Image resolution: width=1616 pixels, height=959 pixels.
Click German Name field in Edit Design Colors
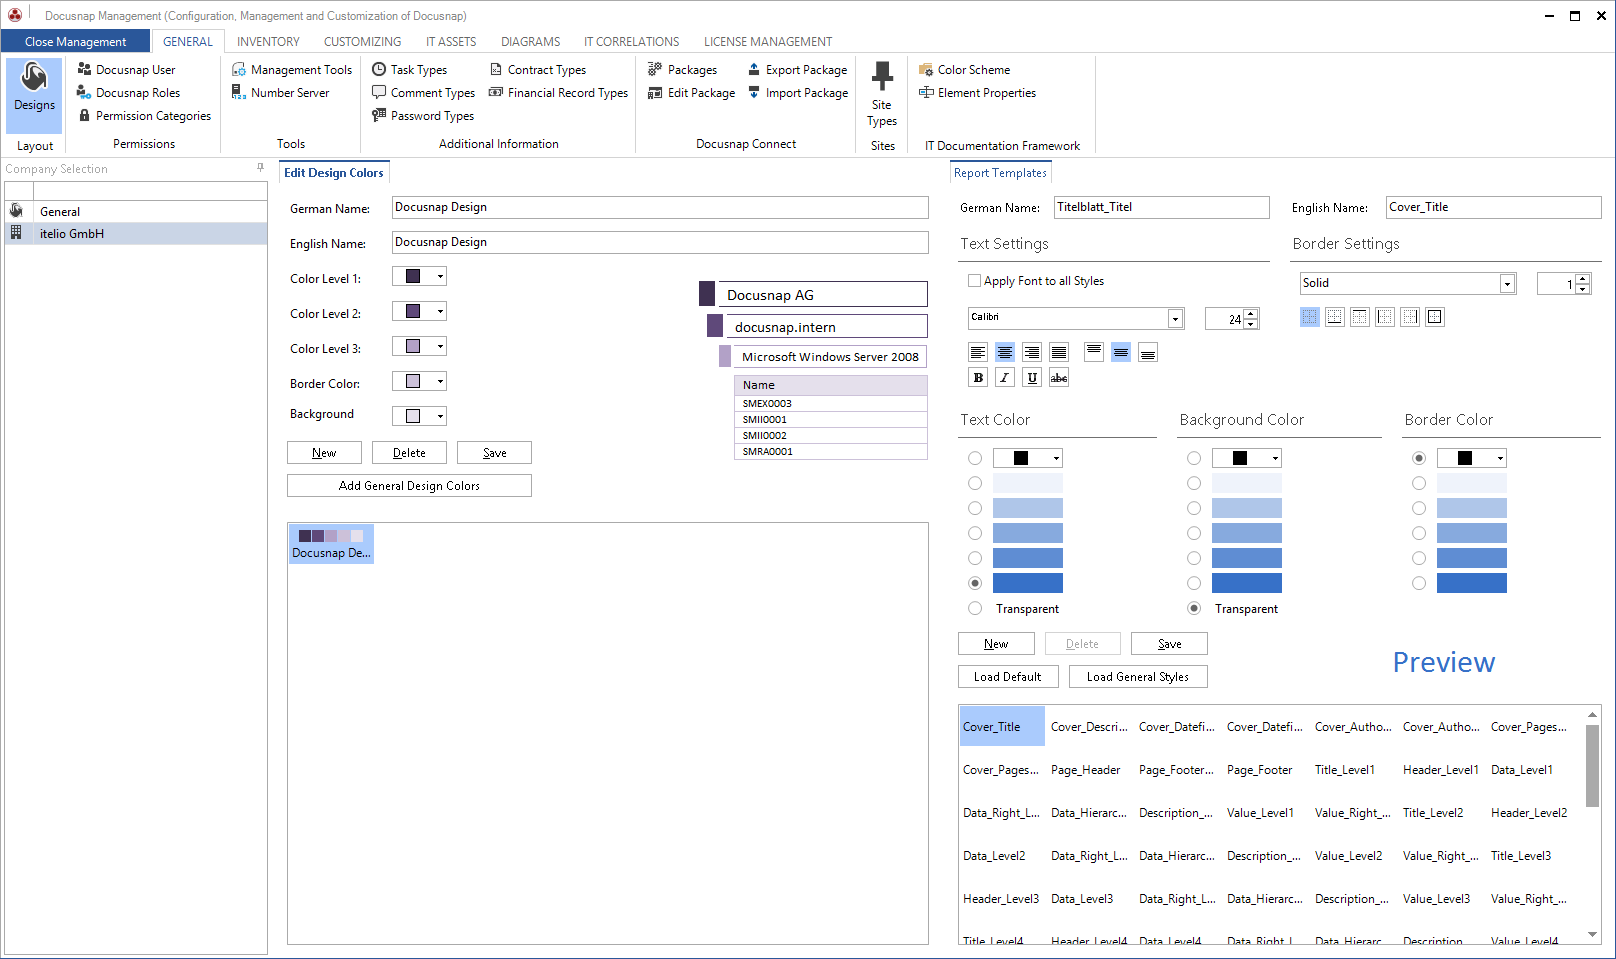pos(660,207)
